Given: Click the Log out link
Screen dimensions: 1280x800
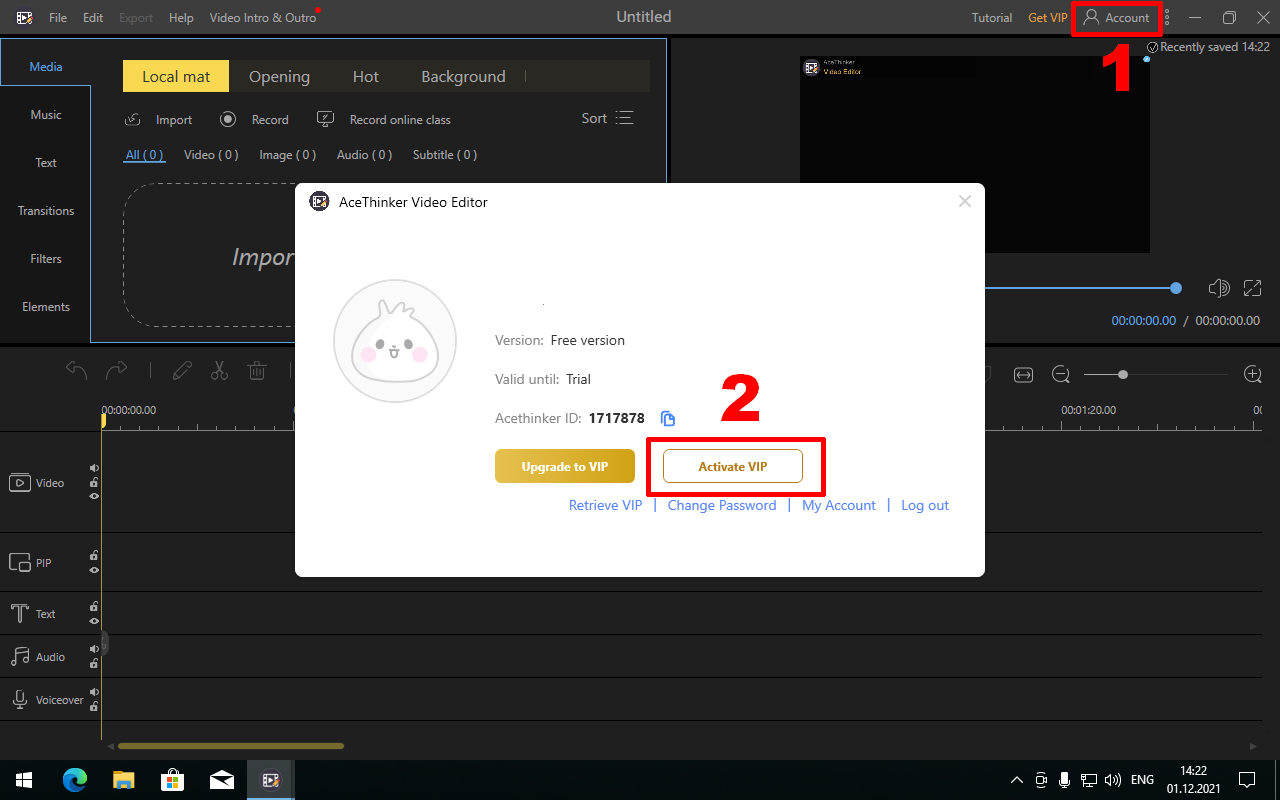Looking at the screenshot, I should pyautogui.click(x=925, y=505).
